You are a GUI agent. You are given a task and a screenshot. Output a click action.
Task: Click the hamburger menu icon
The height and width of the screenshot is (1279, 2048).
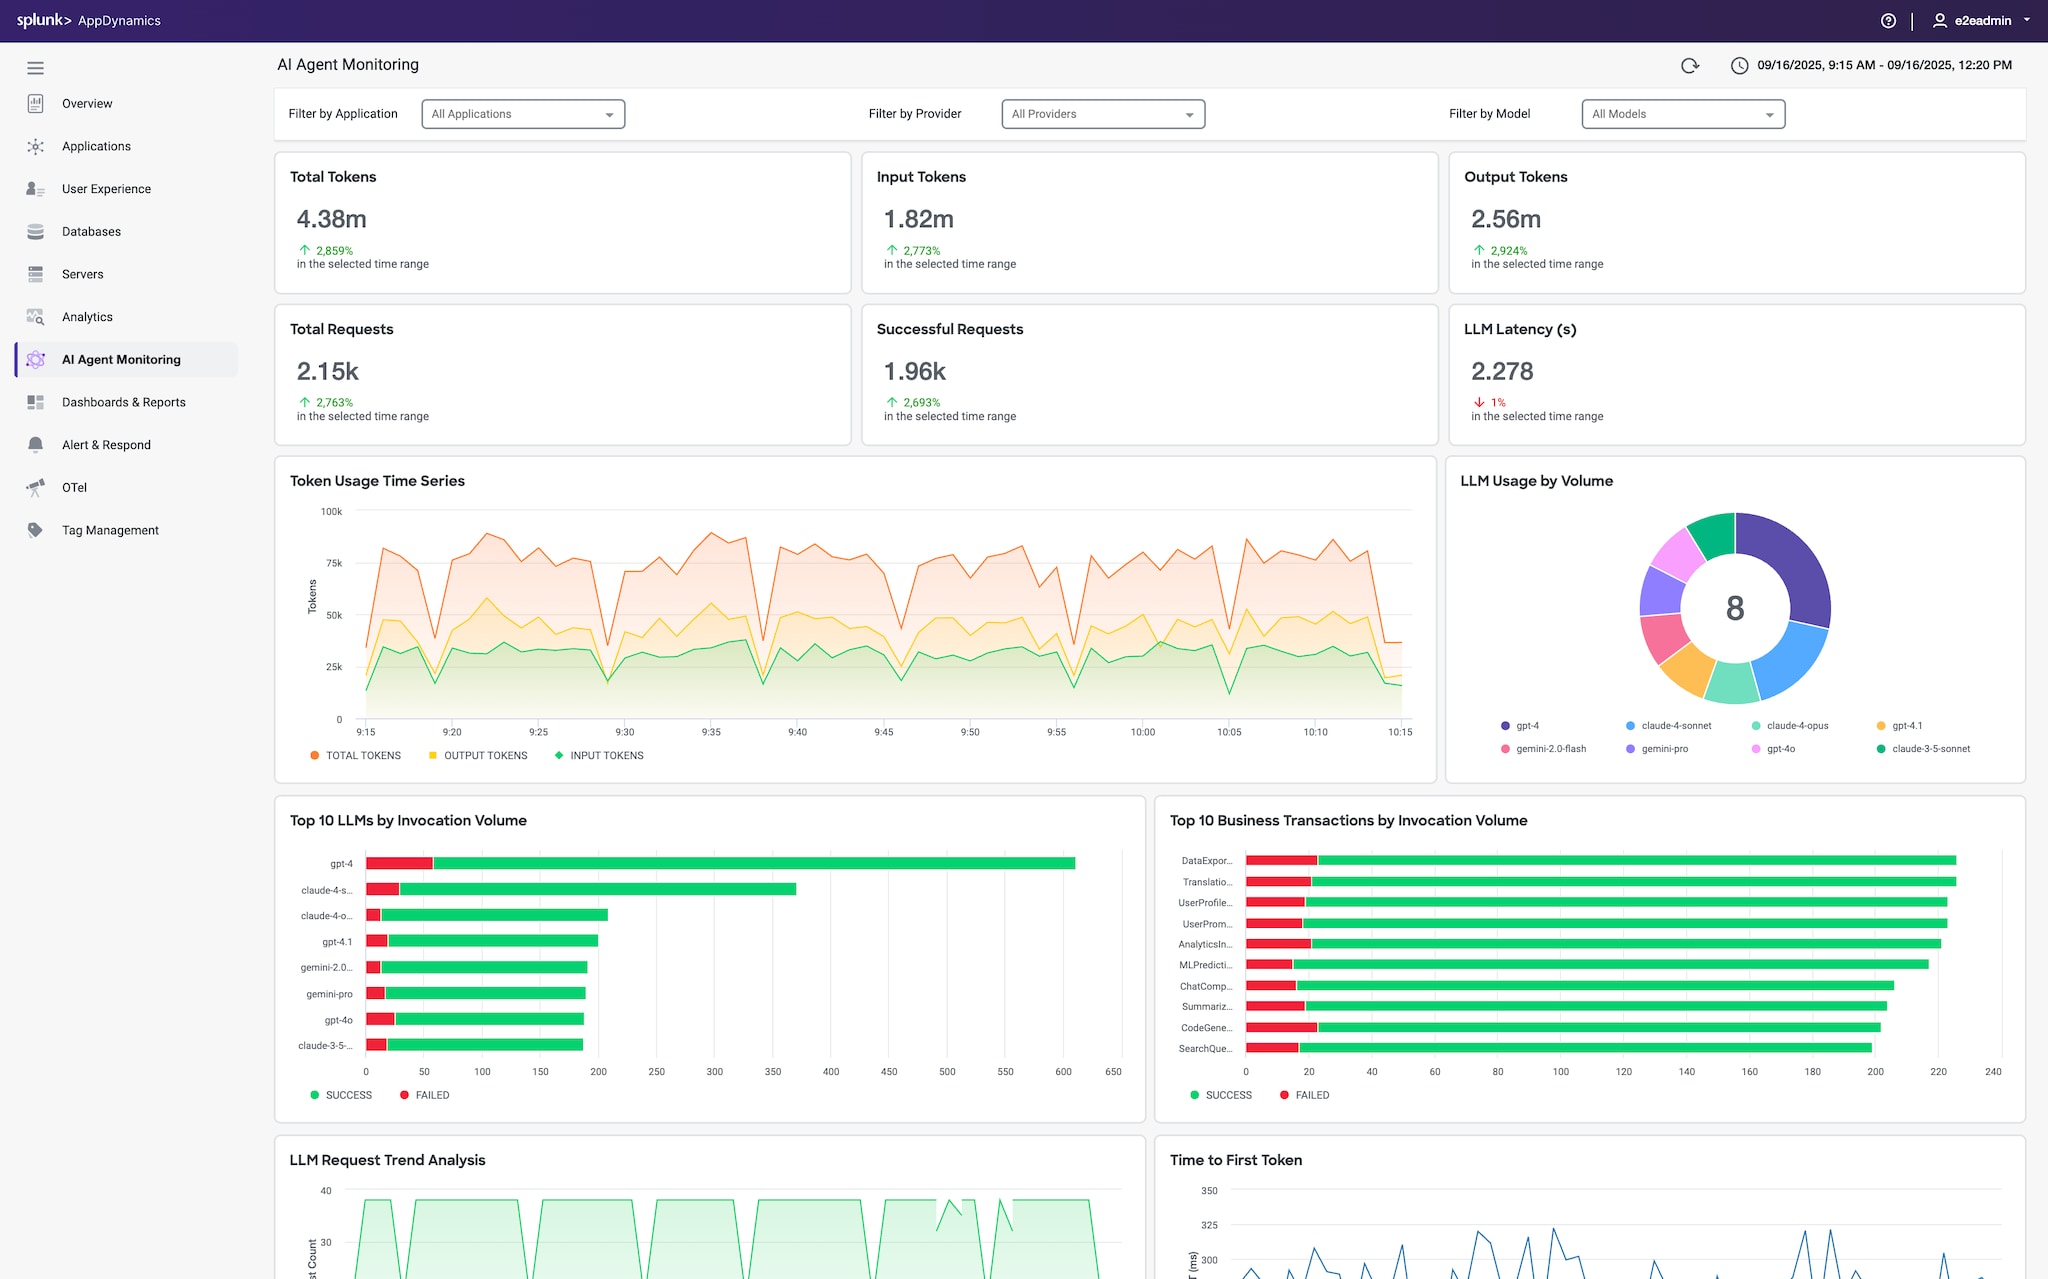coord(36,68)
